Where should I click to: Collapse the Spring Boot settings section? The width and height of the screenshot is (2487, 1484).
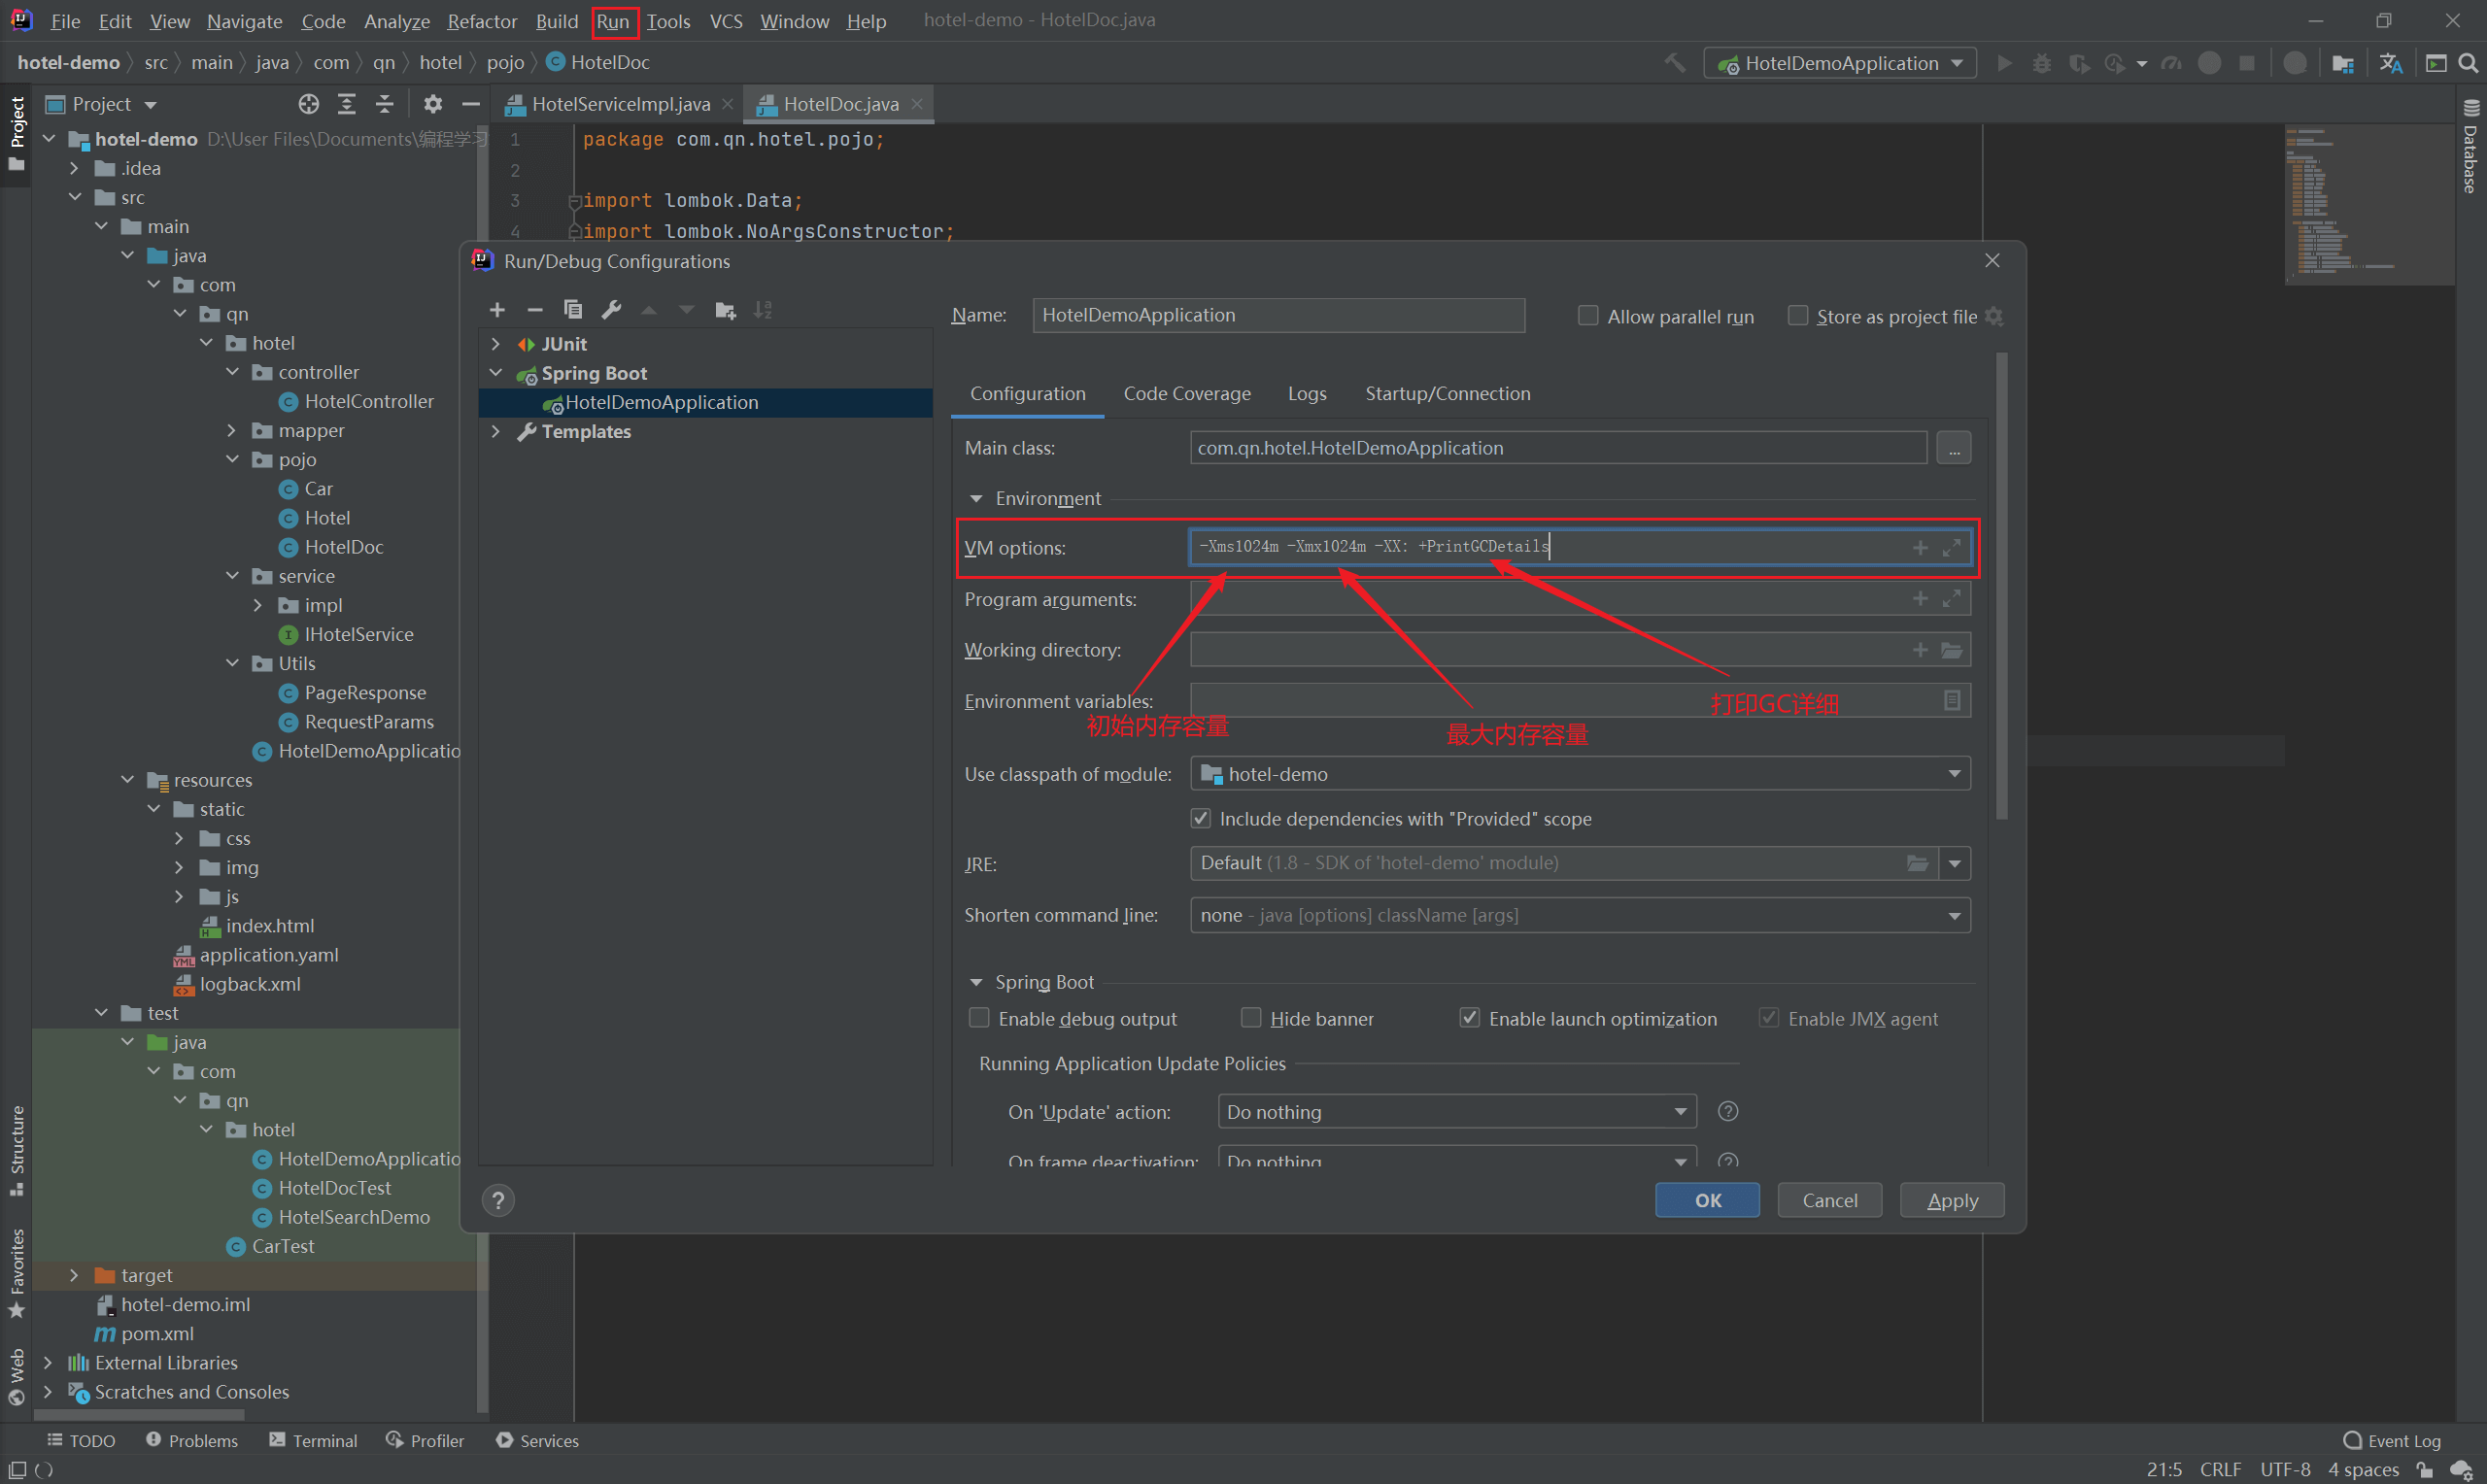click(976, 982)
